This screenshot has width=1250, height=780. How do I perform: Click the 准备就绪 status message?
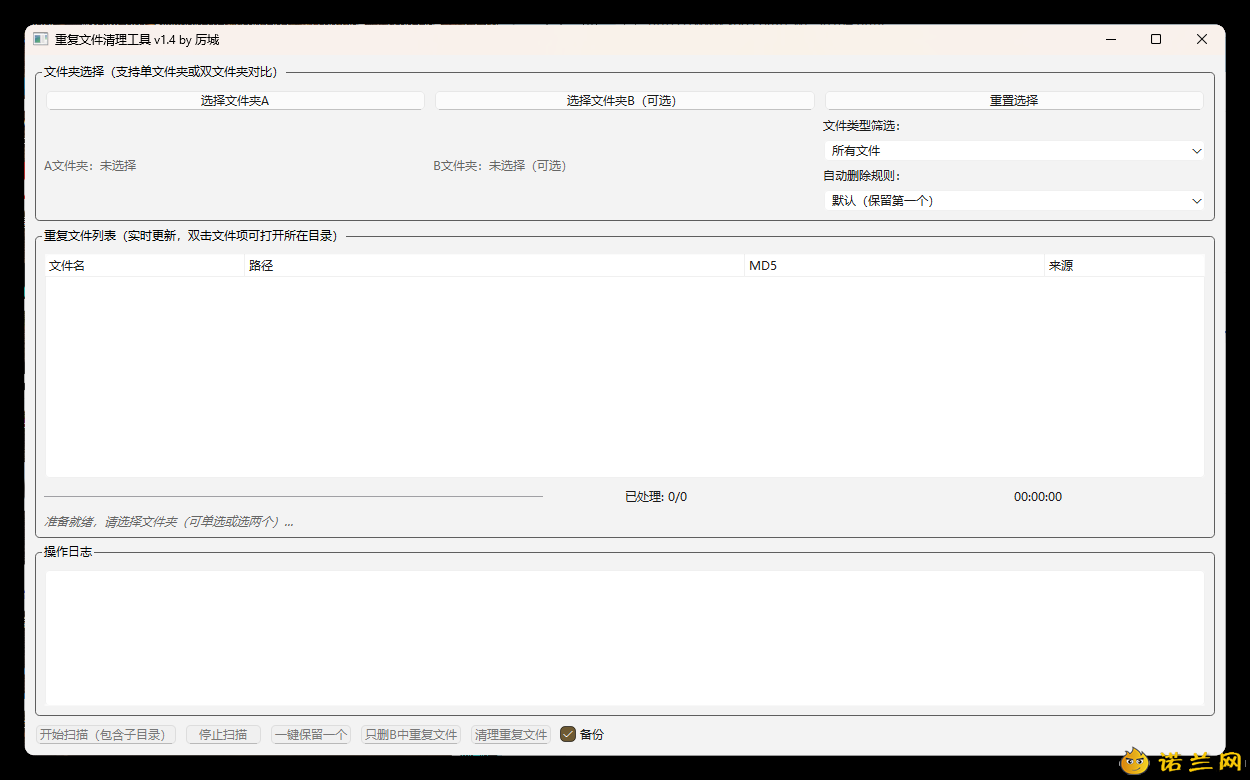coord(169,522)
